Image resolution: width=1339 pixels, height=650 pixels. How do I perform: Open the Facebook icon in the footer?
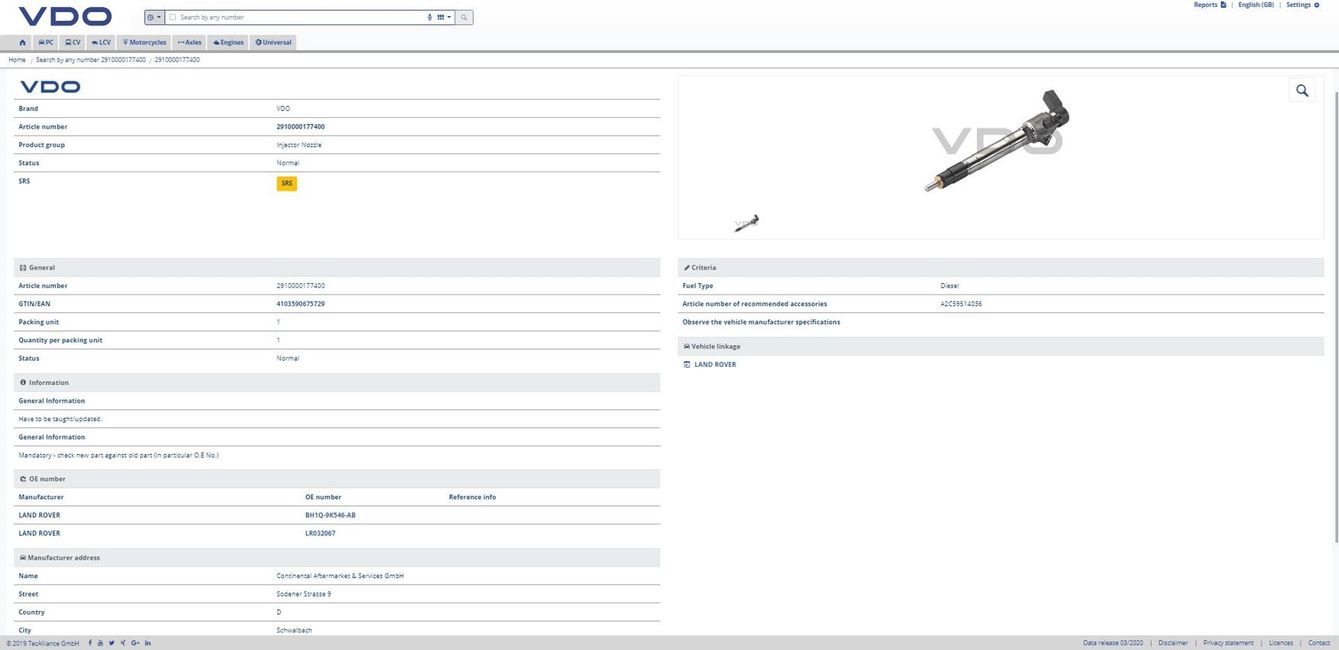(90, 643)
